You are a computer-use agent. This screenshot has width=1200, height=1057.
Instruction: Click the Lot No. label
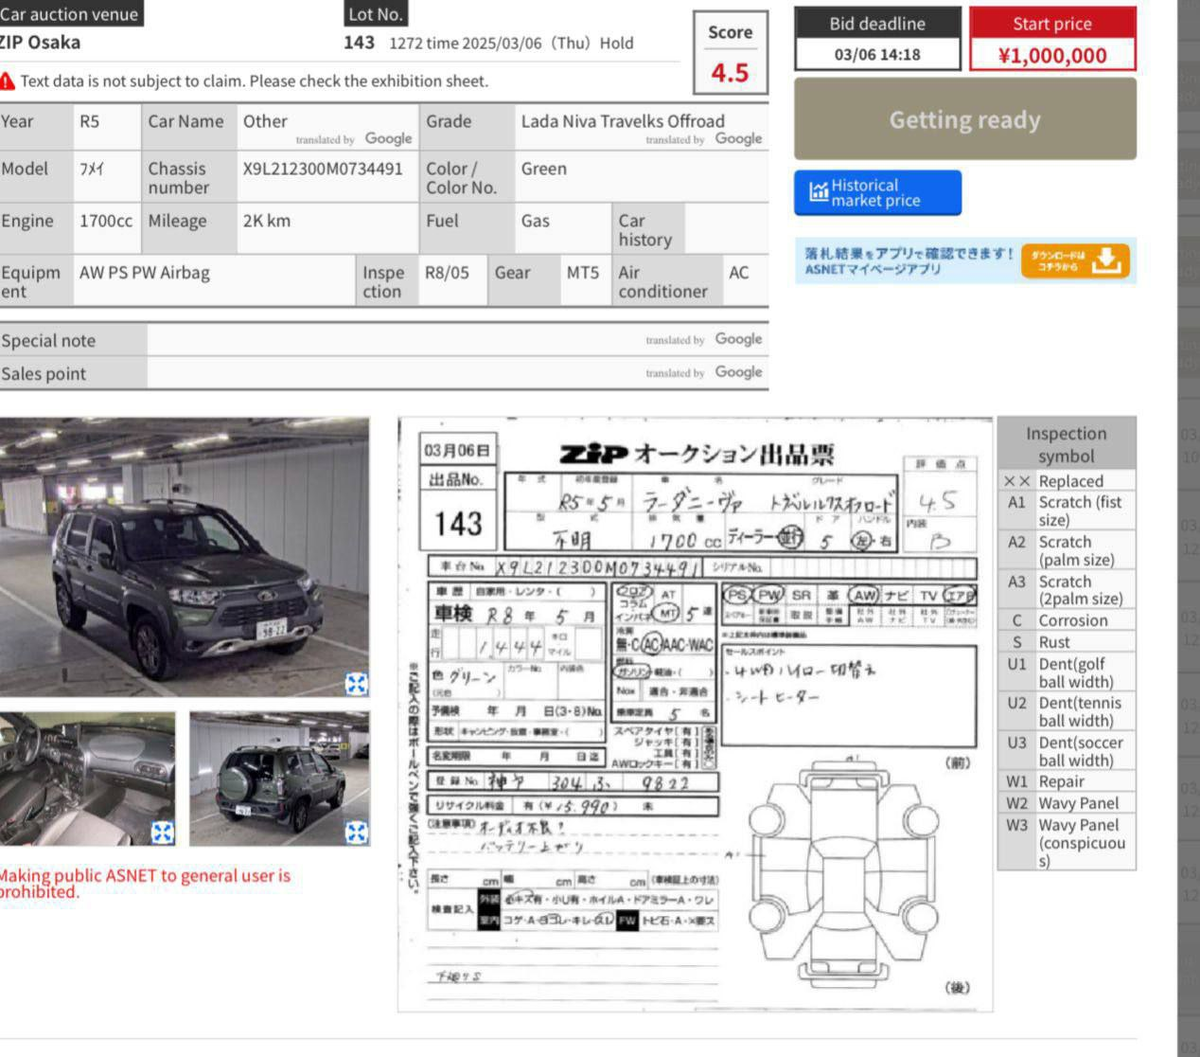pos(375,14)
